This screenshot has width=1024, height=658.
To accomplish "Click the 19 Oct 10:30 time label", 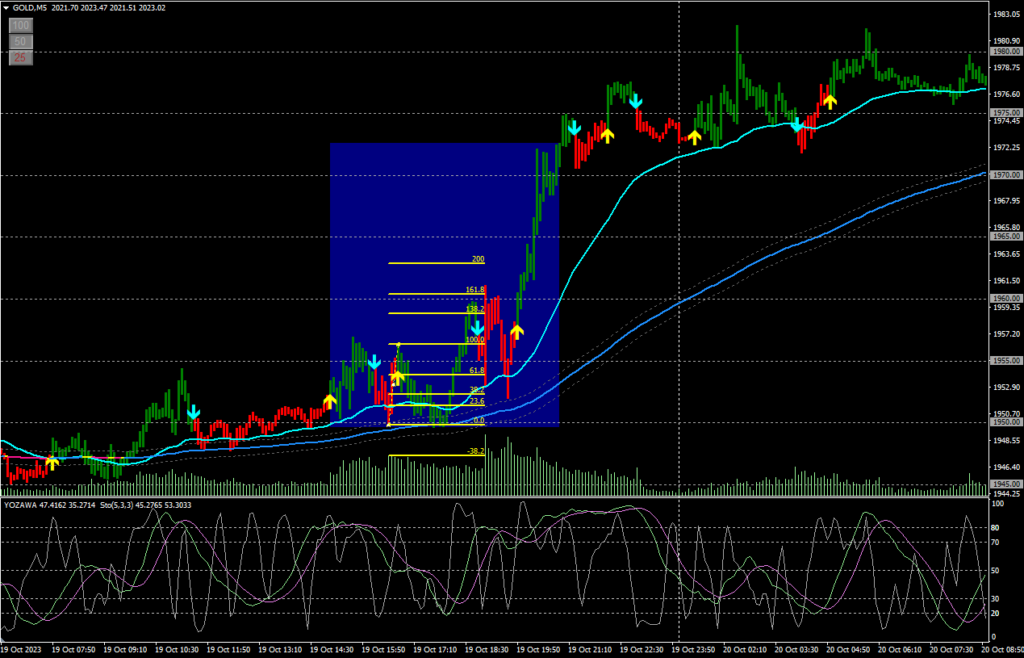I will pyautogui.click(x=178, y=650).
